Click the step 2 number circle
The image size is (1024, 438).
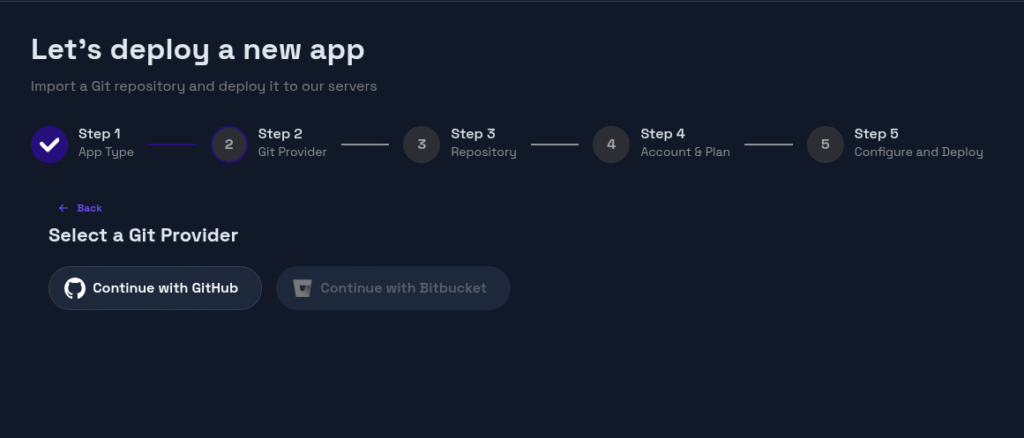229,144
